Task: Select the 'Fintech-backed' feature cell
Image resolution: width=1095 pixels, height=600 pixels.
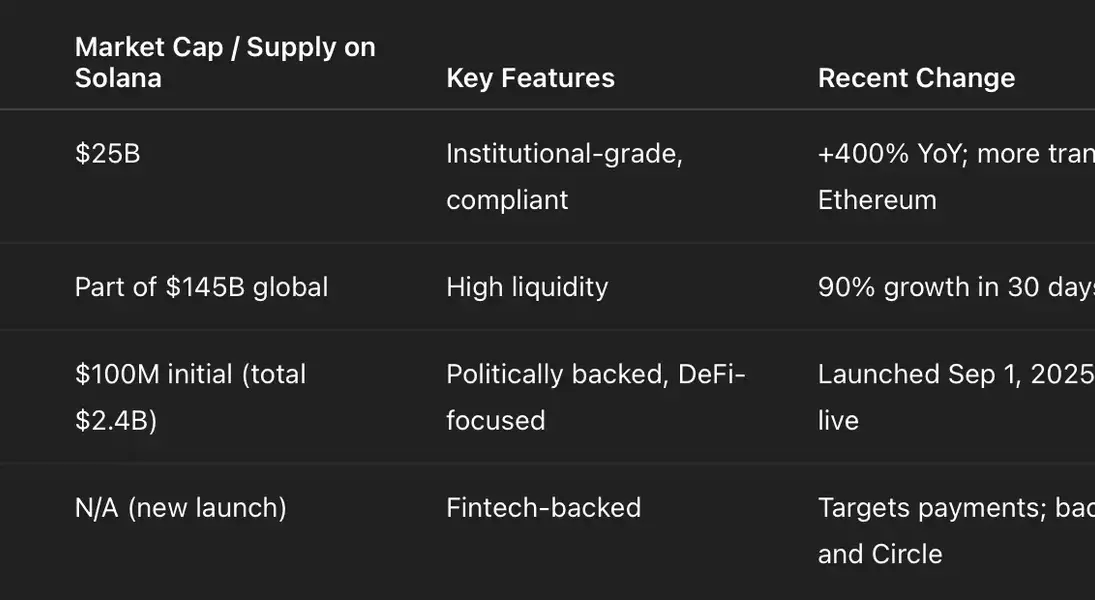Action: point(543,508)
